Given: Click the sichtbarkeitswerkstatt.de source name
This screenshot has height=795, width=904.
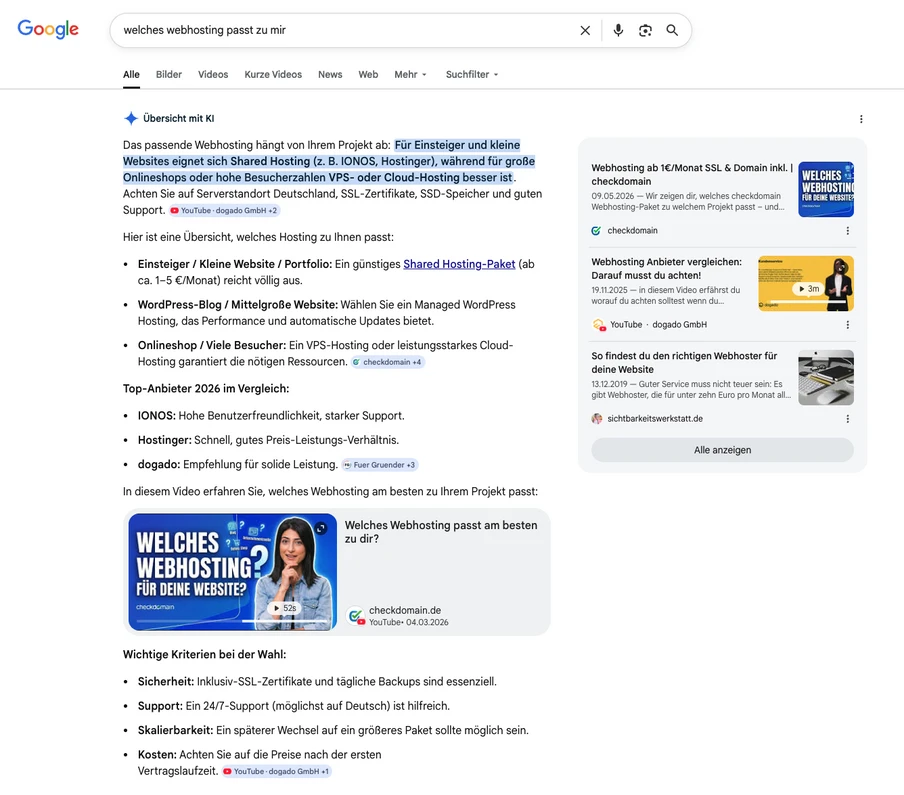Looking at the screenshot, I should [655, 419].
